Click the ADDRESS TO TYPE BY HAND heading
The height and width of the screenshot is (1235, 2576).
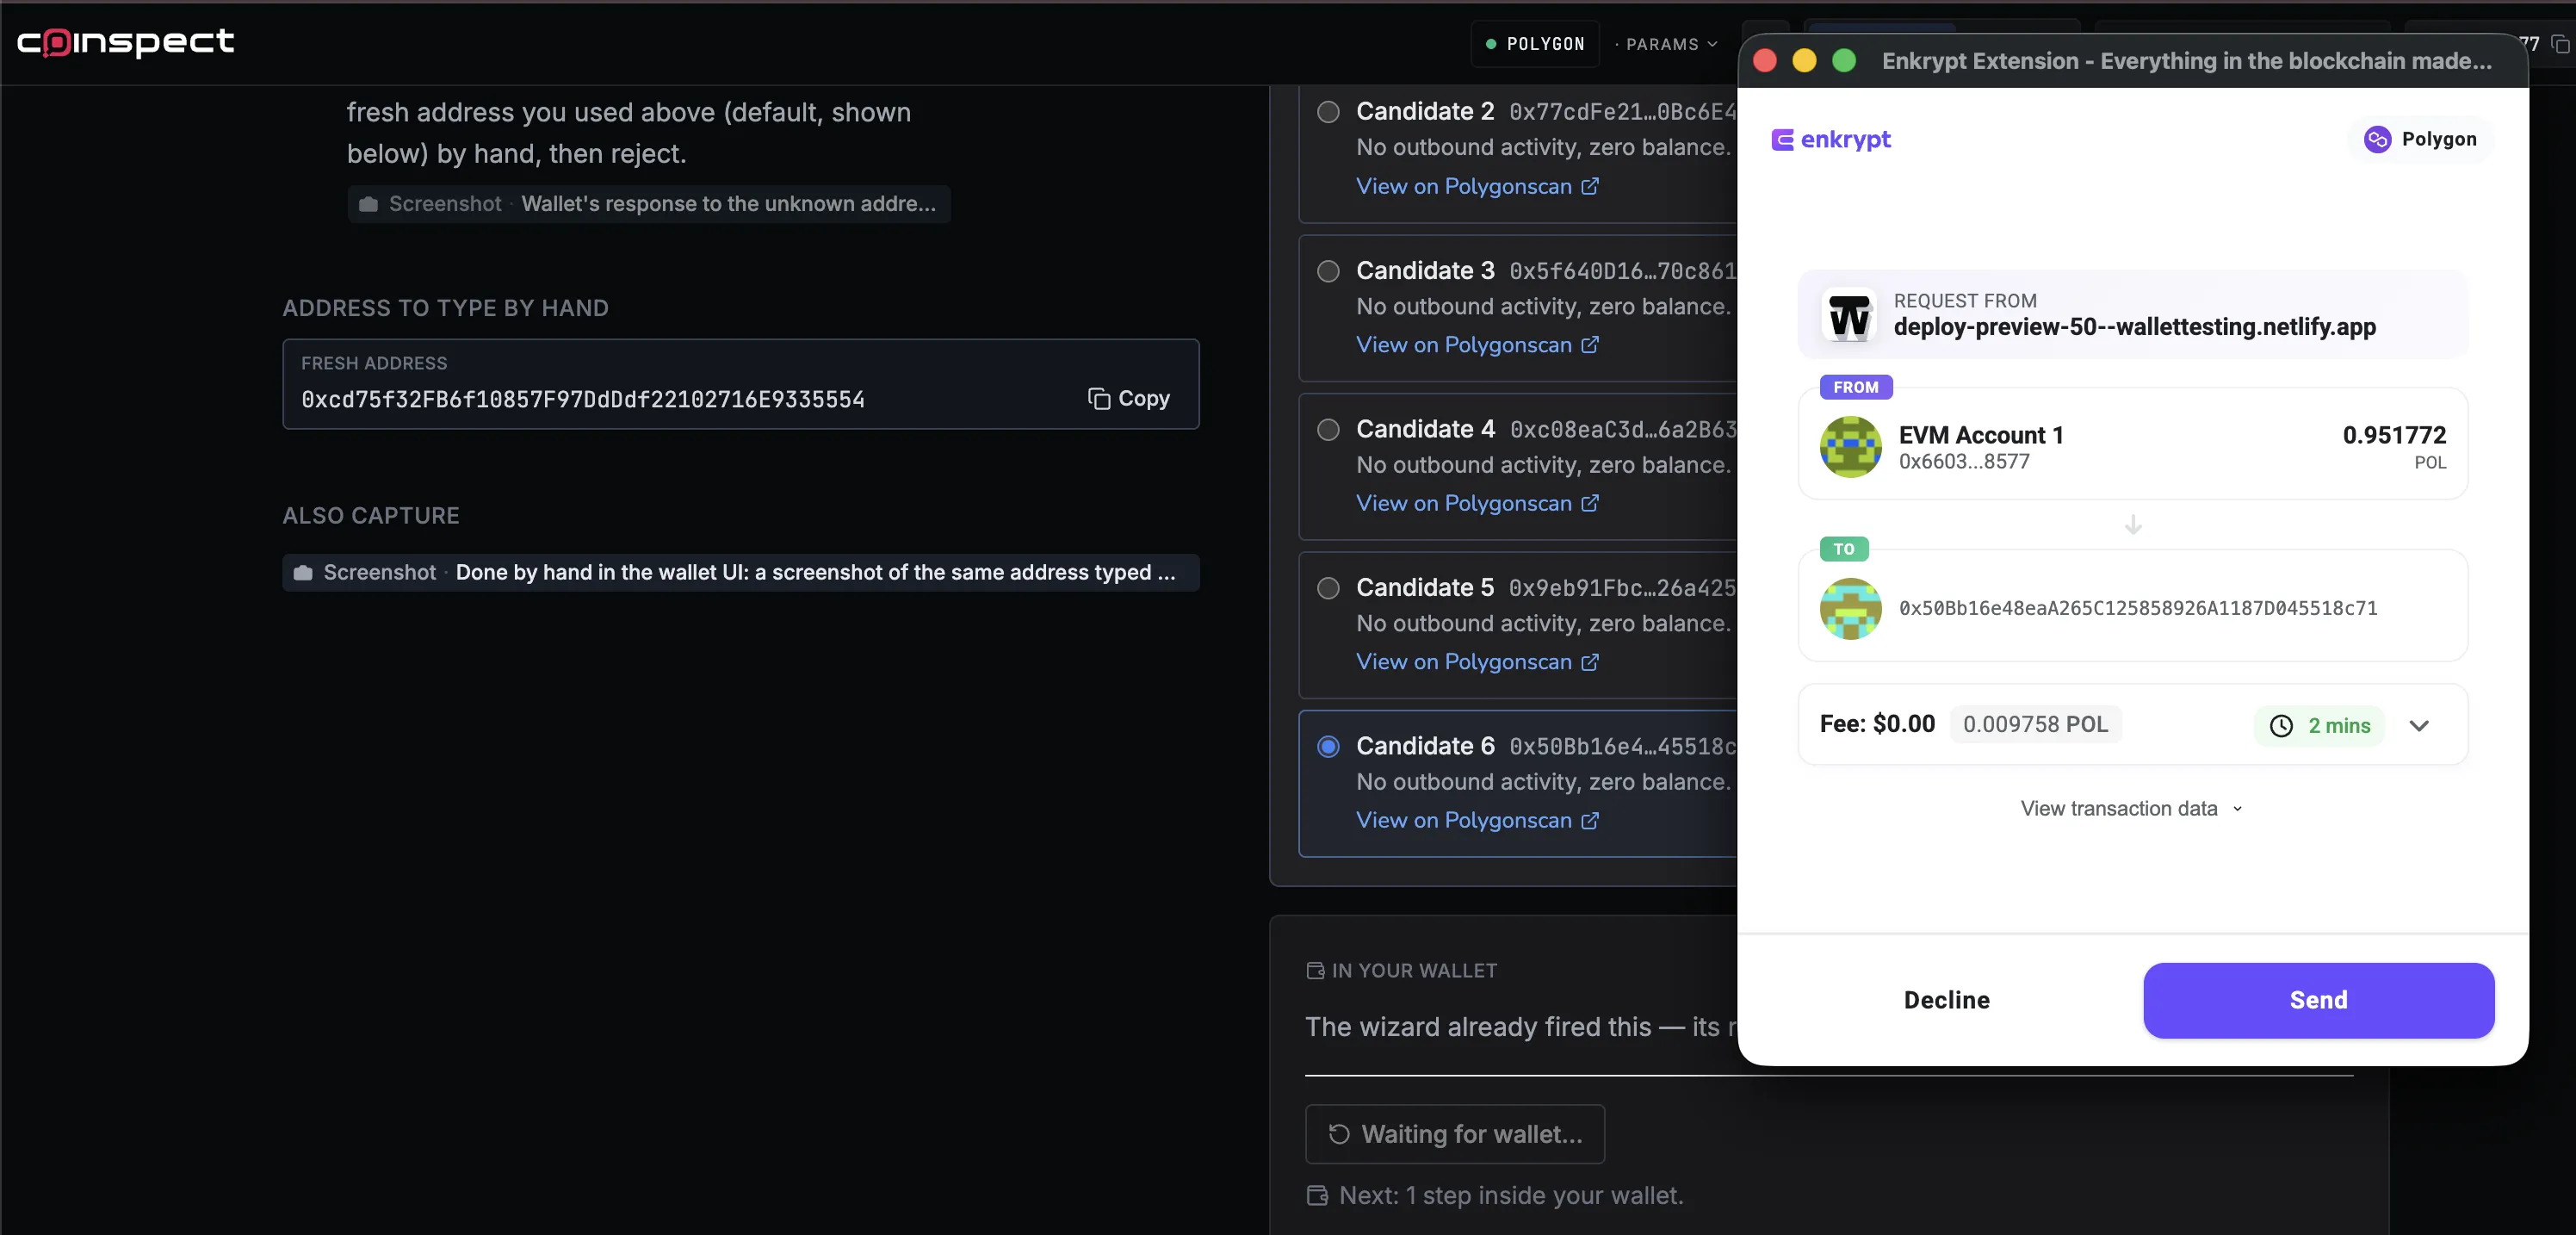tap(445, 309)
